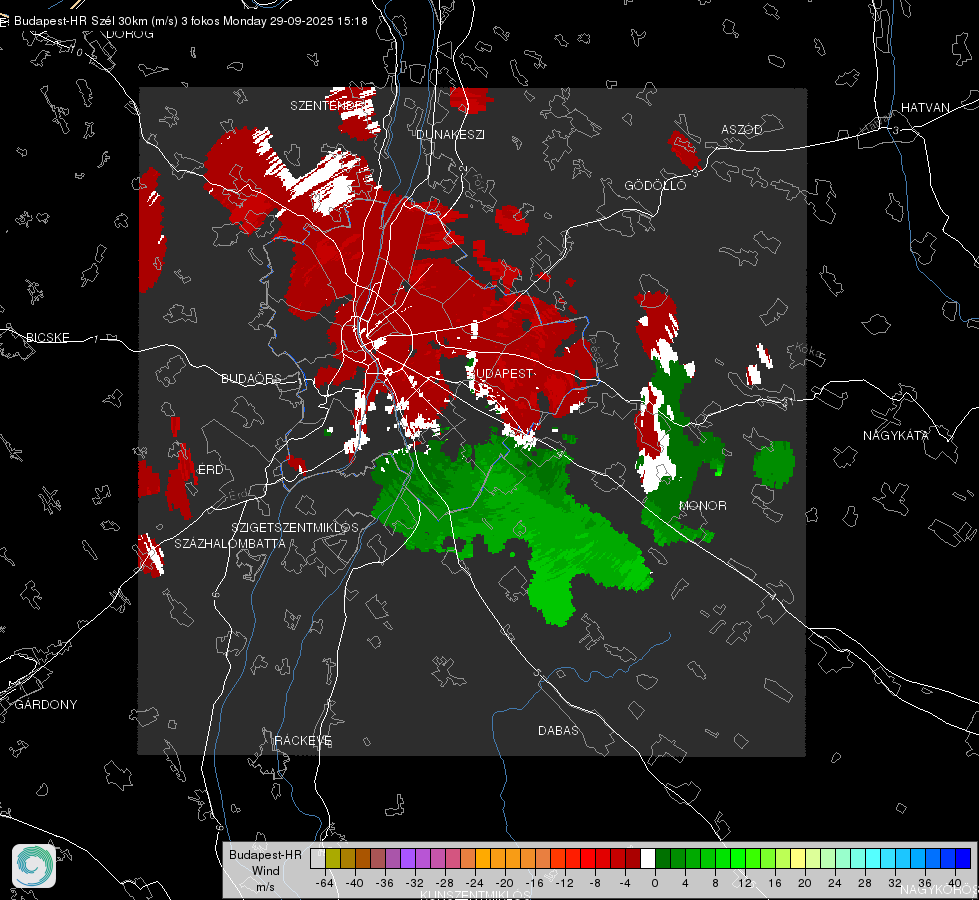
Task: Click the BUDAÖRS label
Action: click(252, 378)
